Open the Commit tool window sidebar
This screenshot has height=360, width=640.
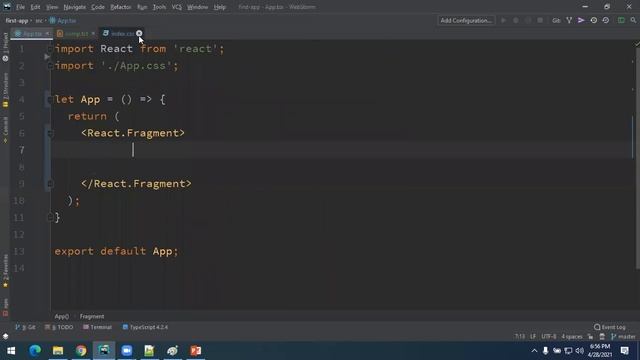point(5,130)
